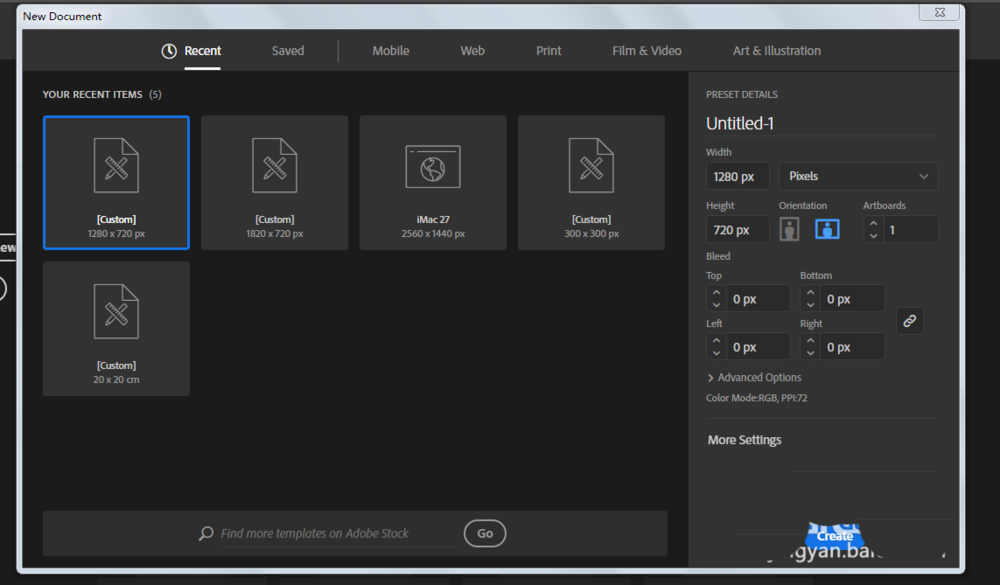Open More Settings

pyautogui.click(x=744, y=440)
